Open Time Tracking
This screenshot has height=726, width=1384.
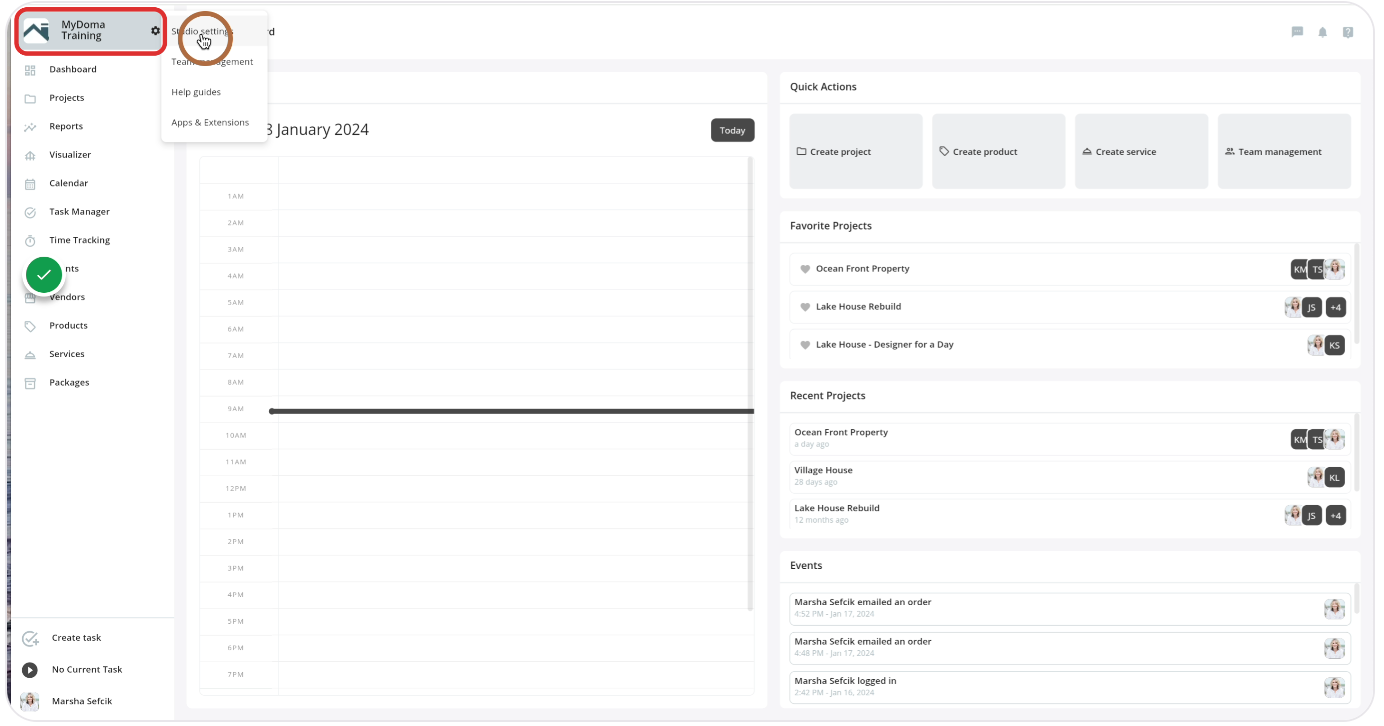point(79,240)
